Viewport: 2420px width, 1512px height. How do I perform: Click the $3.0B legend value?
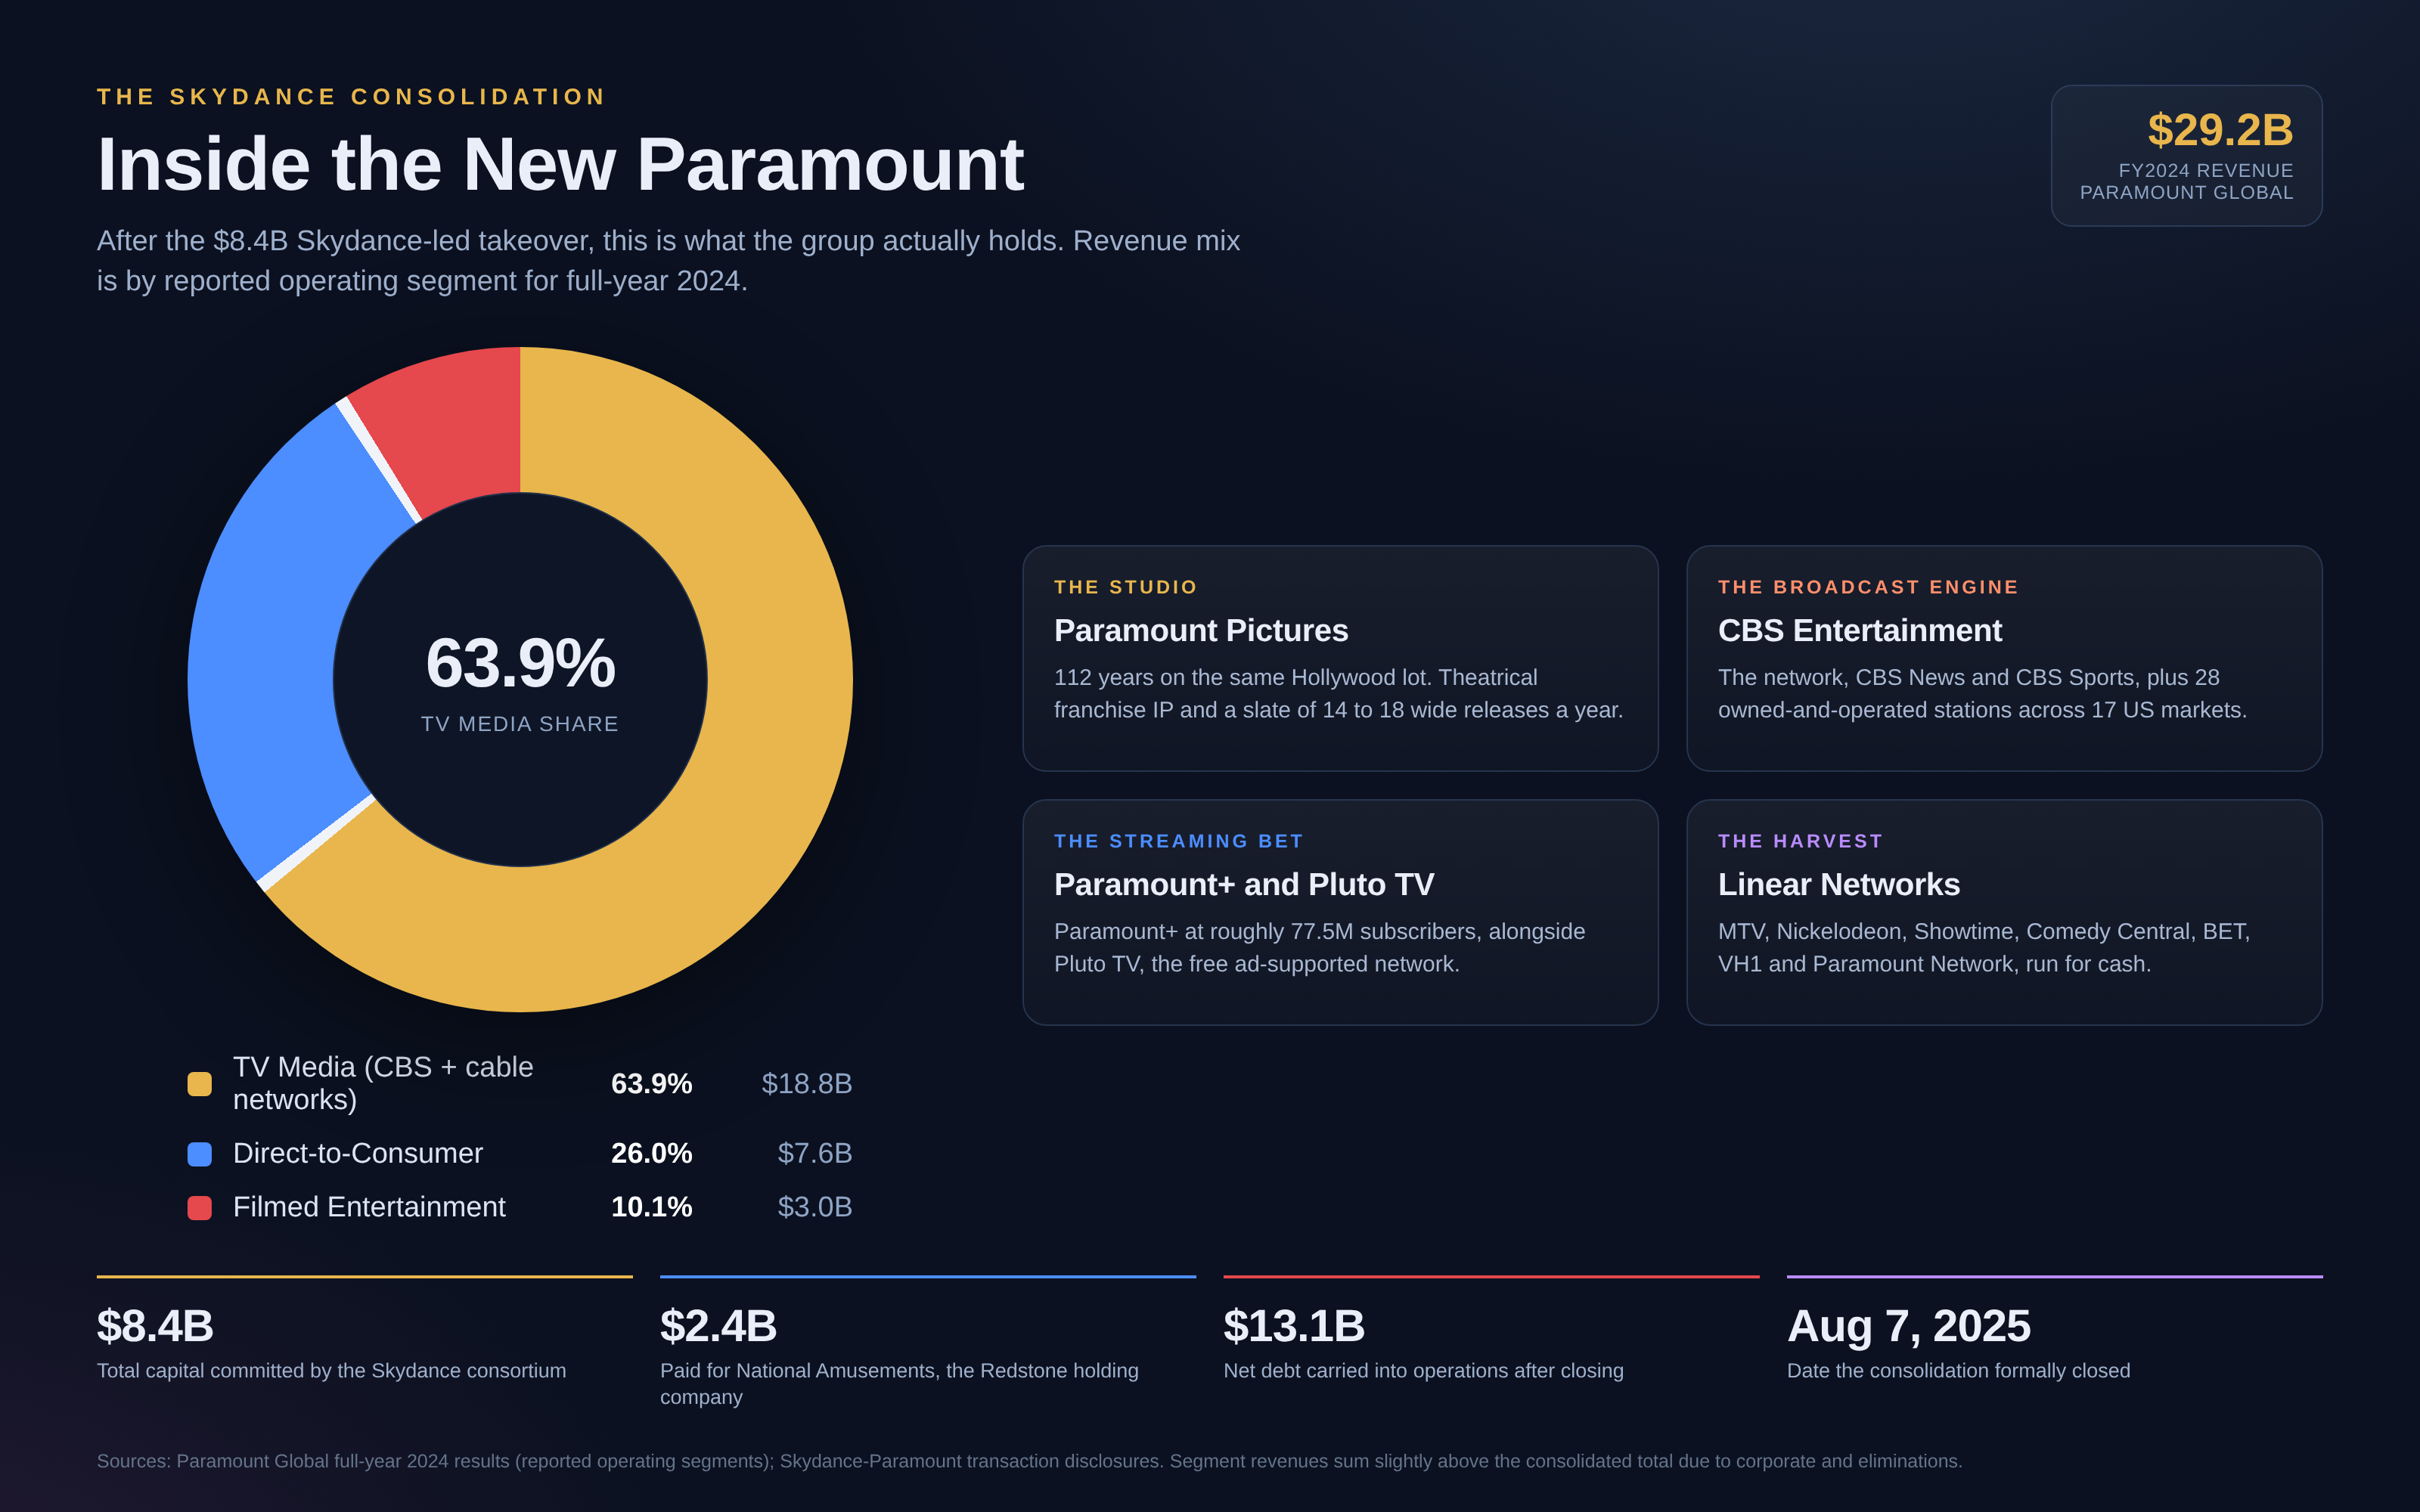(815, 1208)
